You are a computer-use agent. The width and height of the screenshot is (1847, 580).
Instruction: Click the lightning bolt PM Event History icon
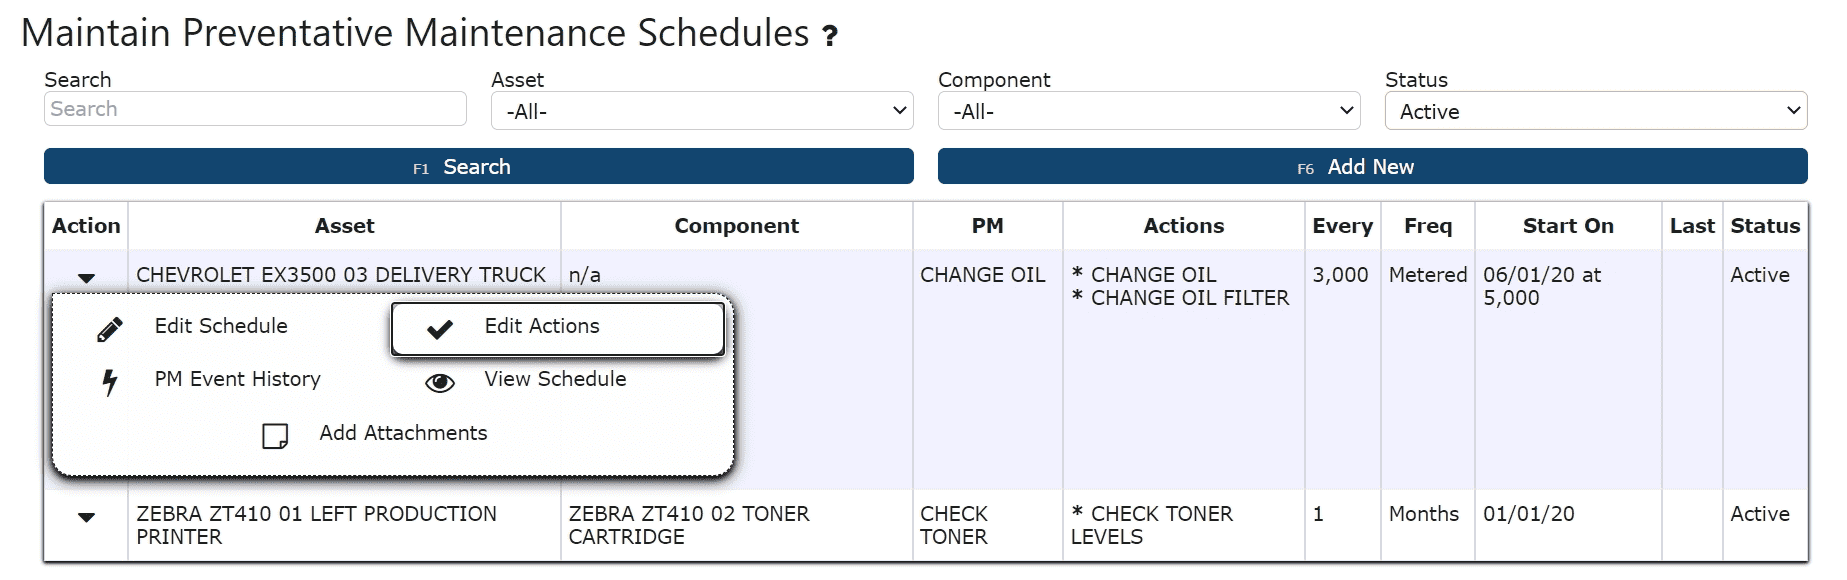pyautogui.click(x=110, y=382)
